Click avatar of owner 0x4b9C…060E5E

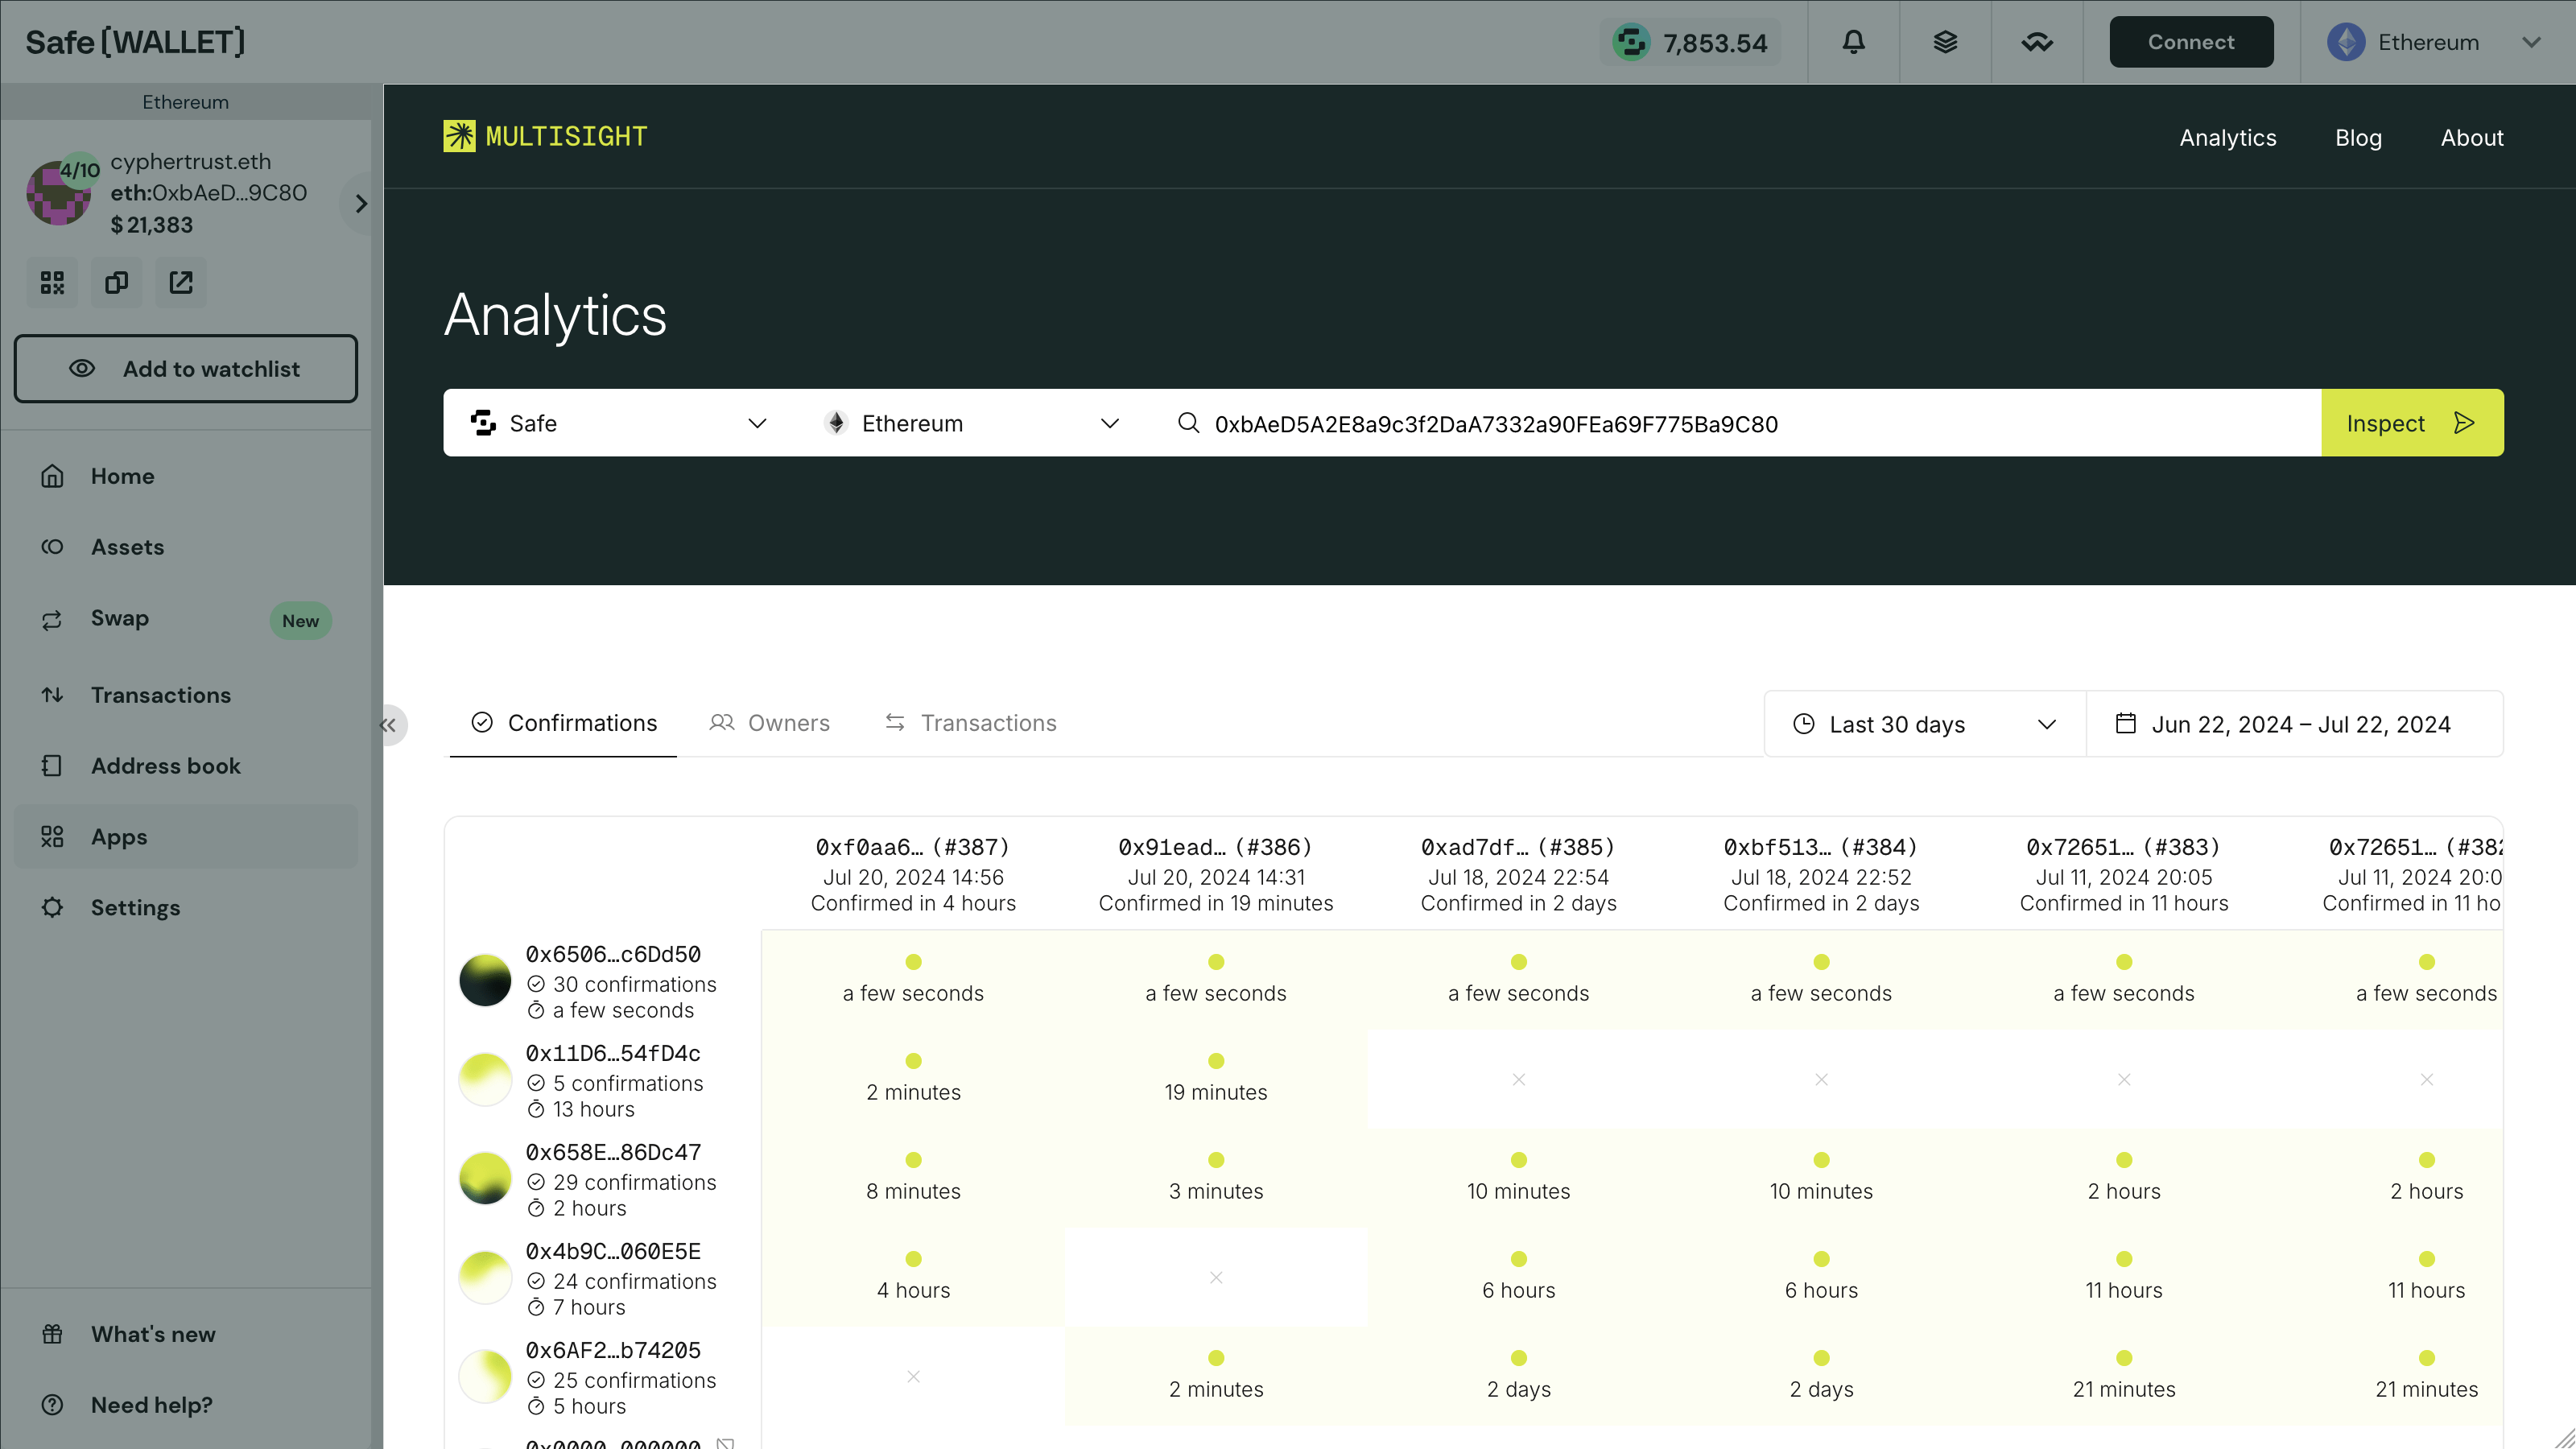pyautogui.click(x=485, y=1277)
